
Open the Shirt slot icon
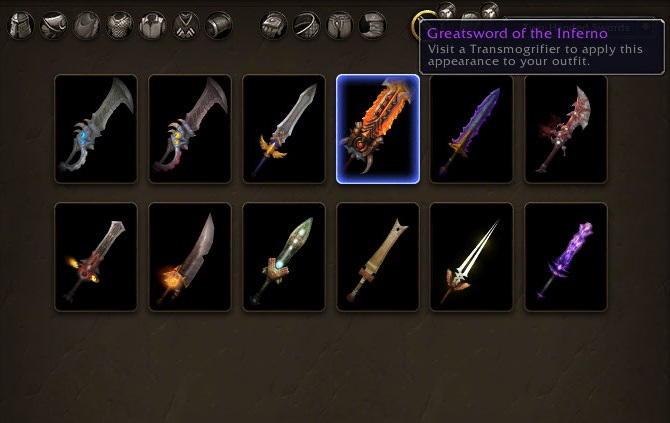pos(153,25)
